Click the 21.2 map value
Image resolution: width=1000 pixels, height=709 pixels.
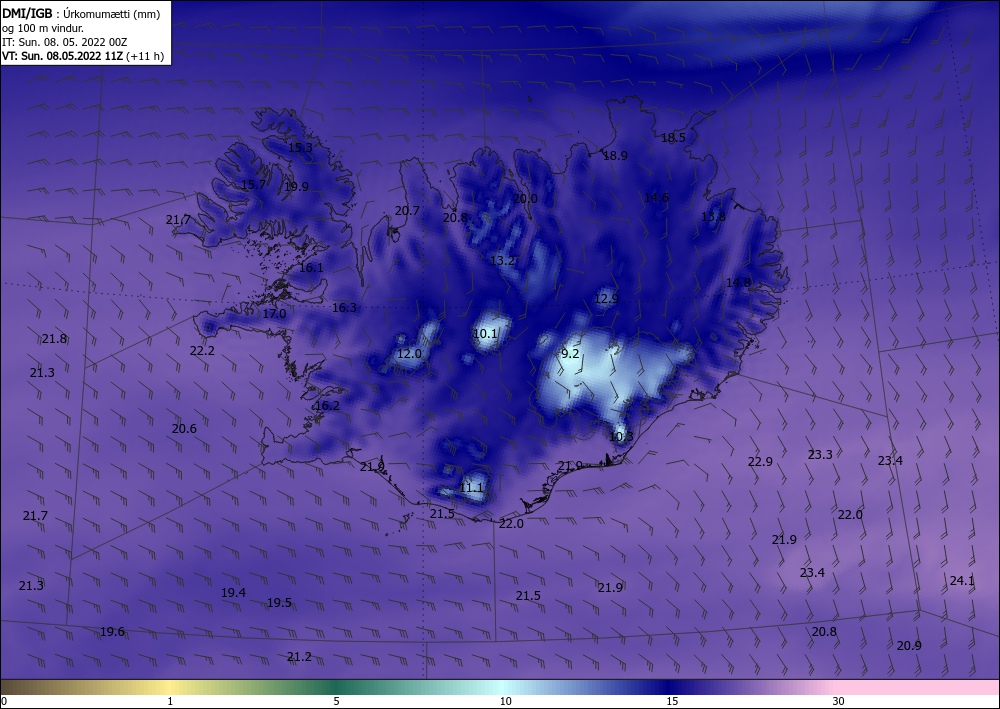coord(299,656)
